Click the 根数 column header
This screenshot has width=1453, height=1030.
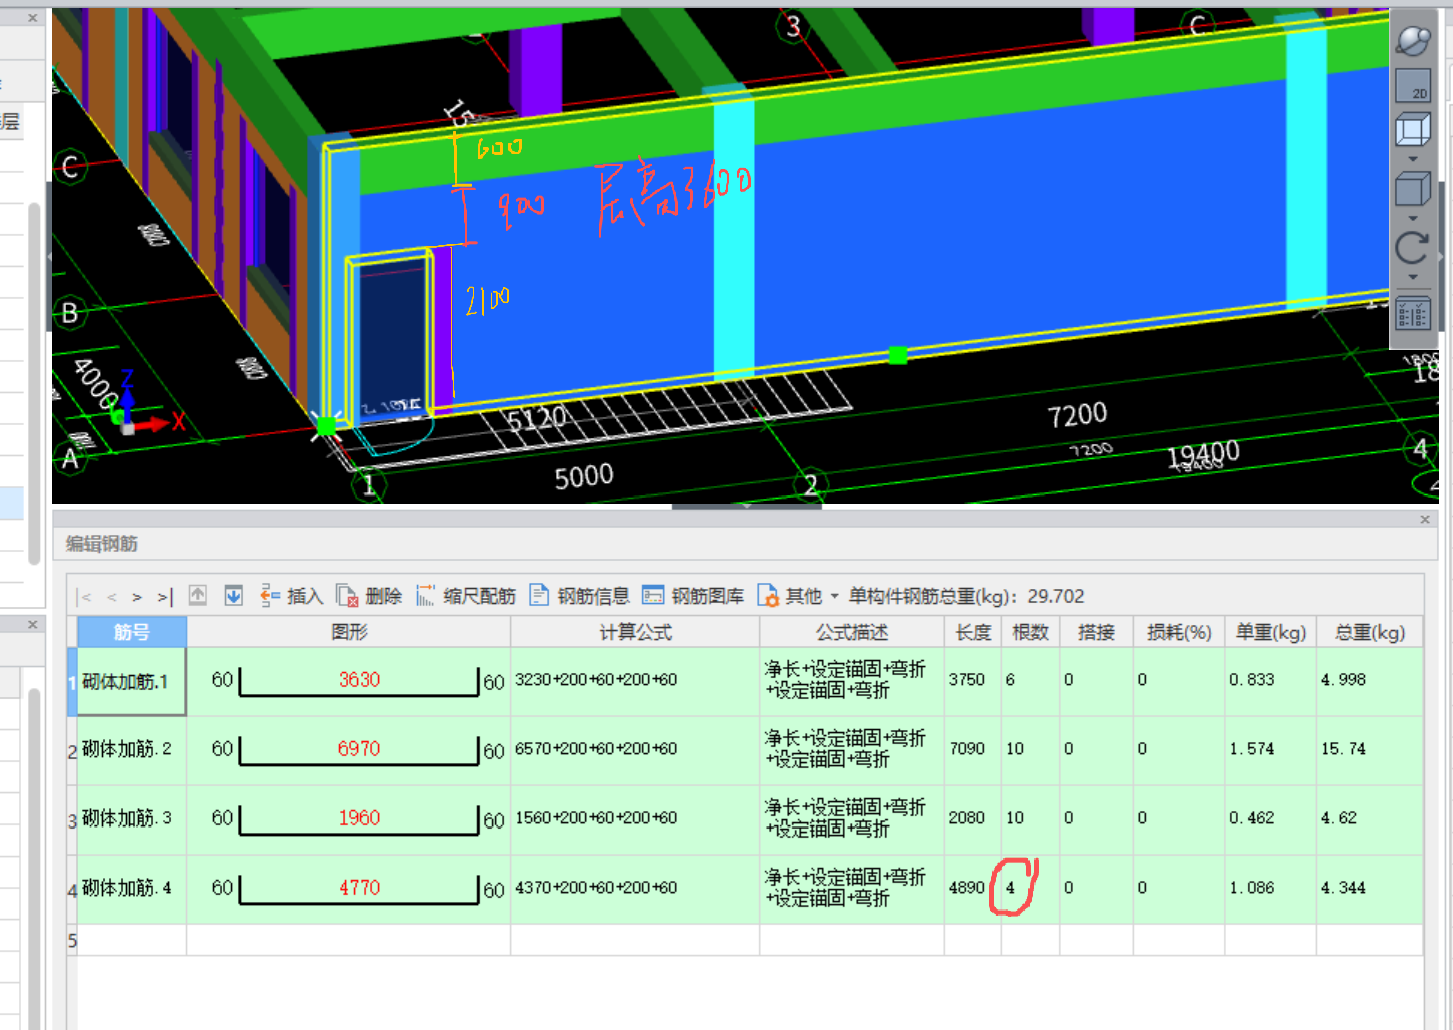pos(1030,632)
